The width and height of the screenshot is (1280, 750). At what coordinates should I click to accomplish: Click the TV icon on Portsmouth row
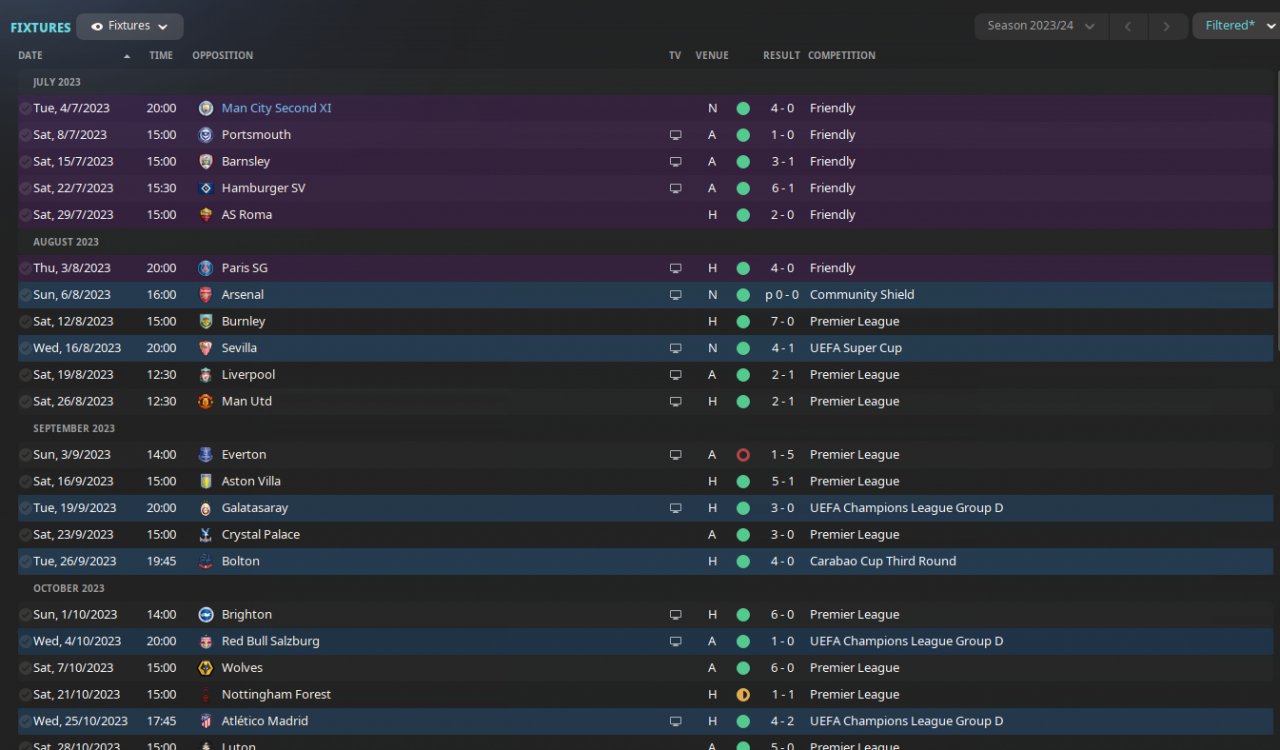coord(675,135)
